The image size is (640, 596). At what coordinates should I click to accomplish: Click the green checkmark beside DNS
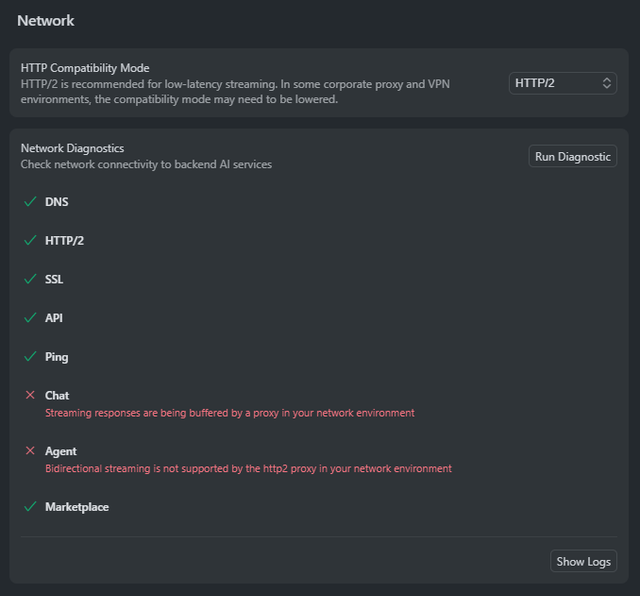tap(30, 202)
